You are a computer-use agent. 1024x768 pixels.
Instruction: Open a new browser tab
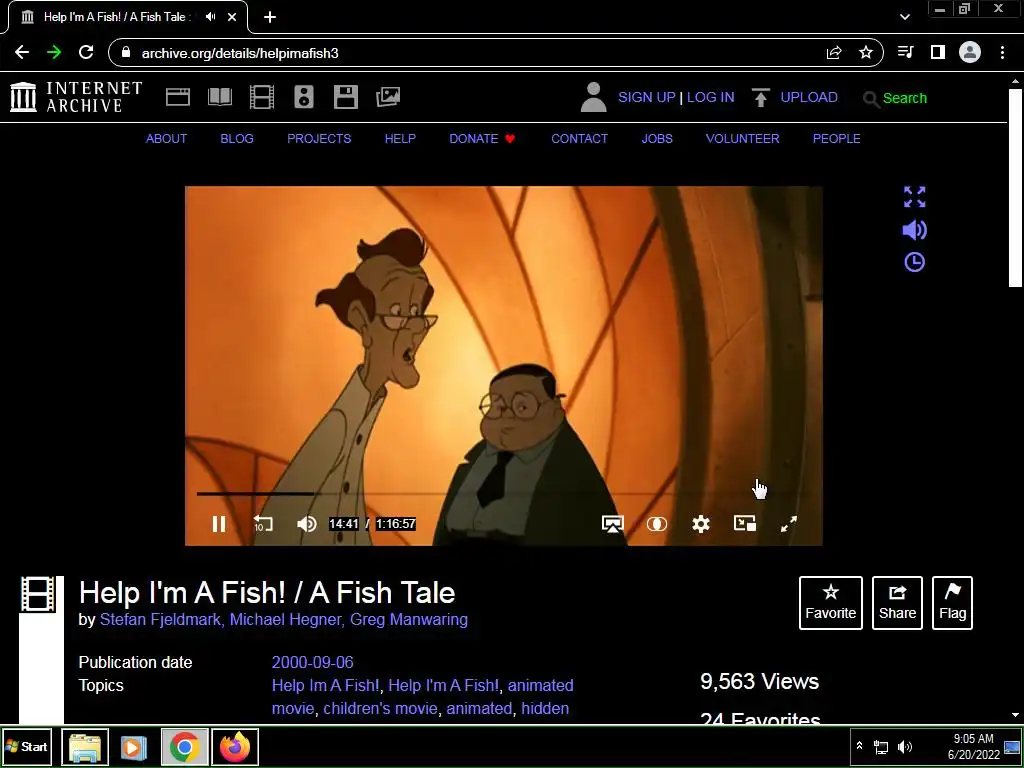[x=270, y=17]
